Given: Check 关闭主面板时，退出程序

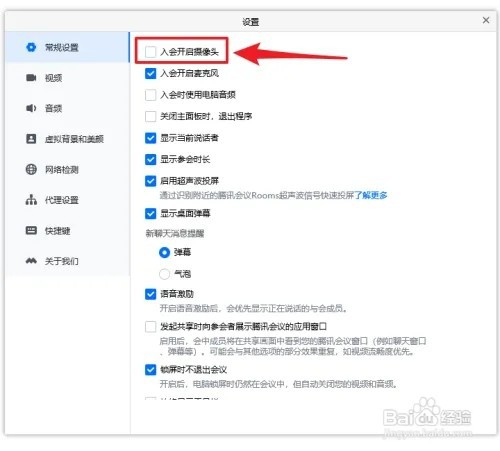Looking at the screenshot, I should click(x=150, y=116).
